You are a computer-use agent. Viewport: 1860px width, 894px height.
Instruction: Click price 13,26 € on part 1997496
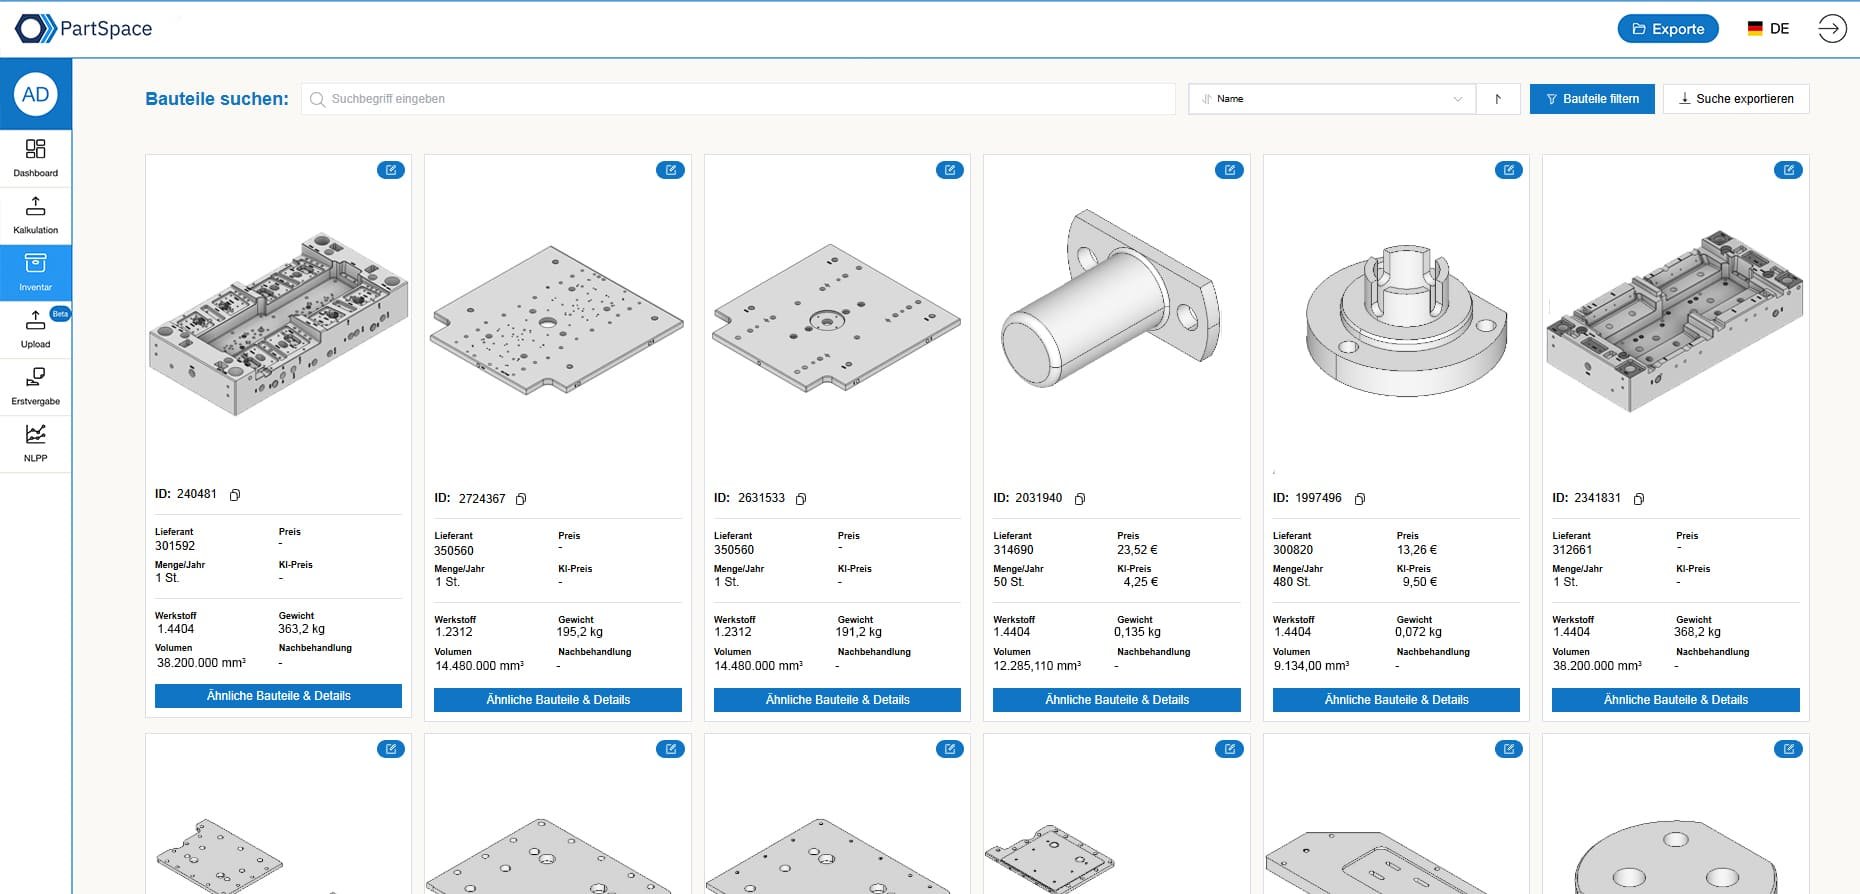click(1417, 550)
